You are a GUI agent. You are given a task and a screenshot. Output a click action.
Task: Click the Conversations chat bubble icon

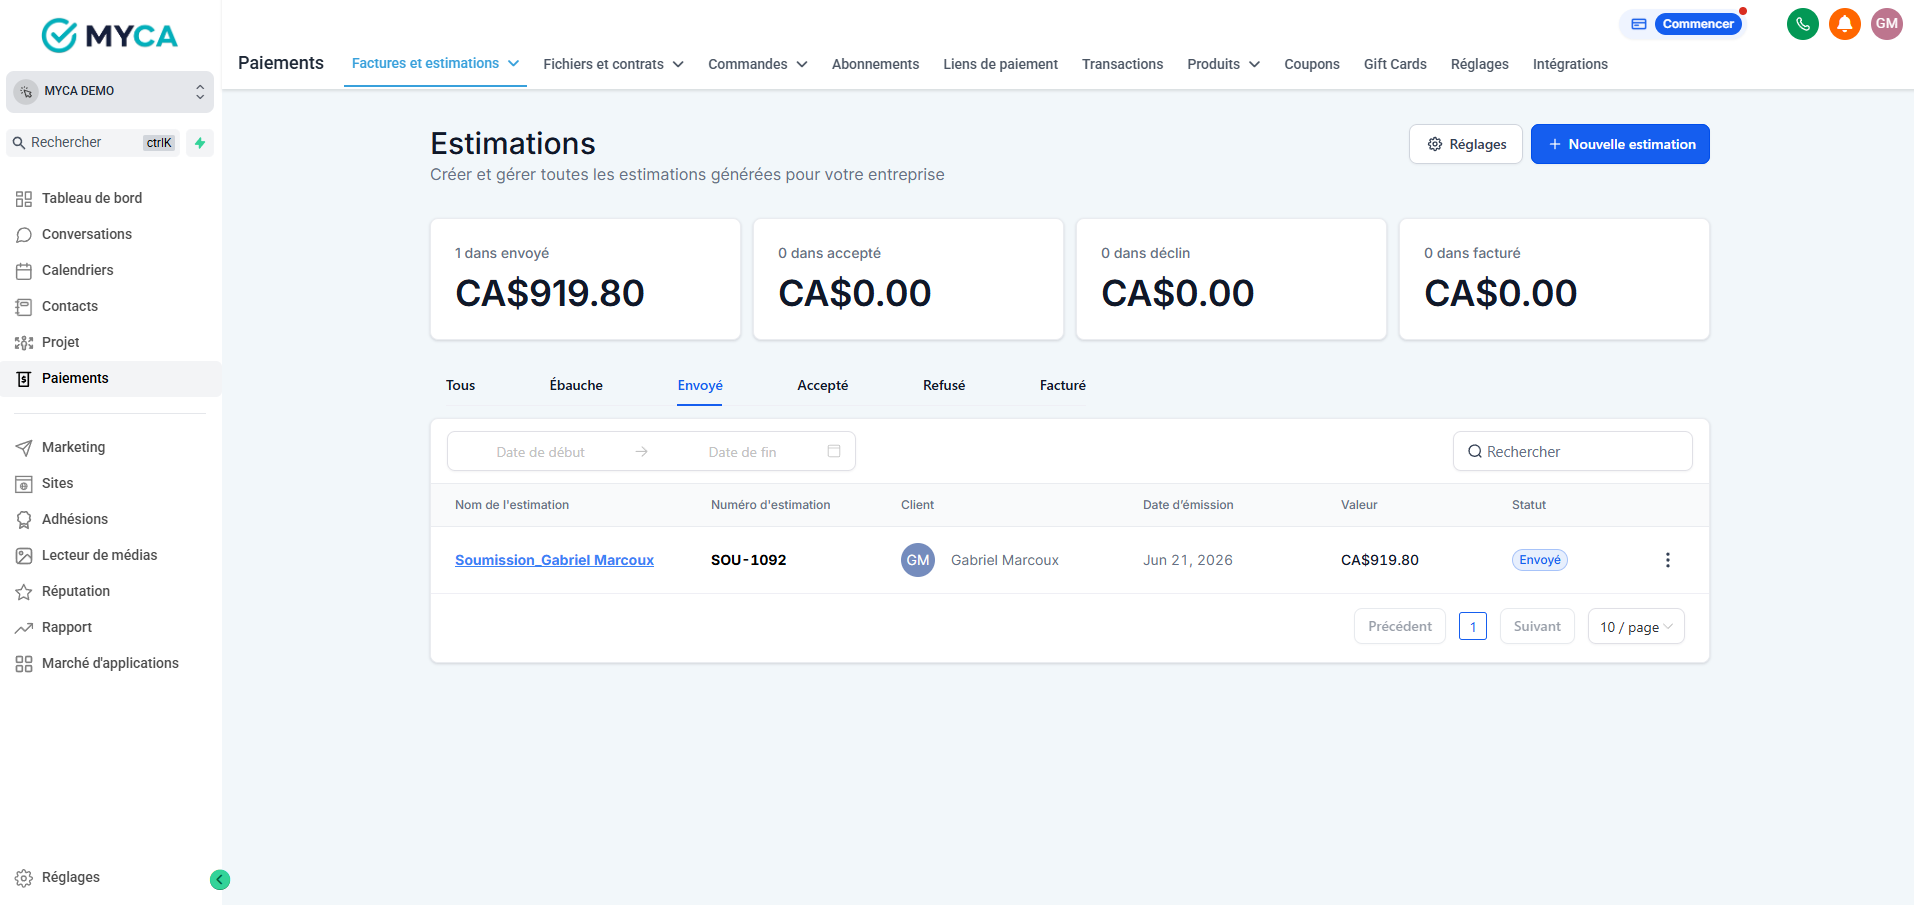(x=24, y=235)
